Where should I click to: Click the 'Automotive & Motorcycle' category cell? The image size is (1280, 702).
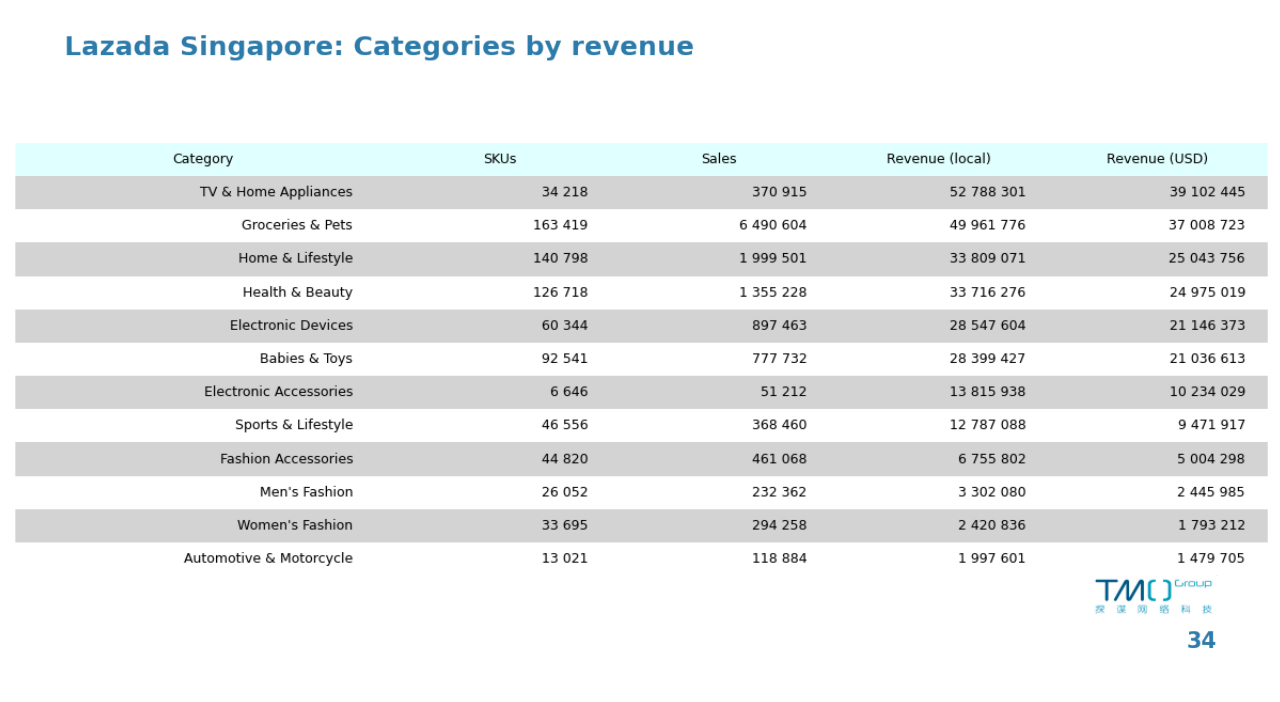[268, 558]
